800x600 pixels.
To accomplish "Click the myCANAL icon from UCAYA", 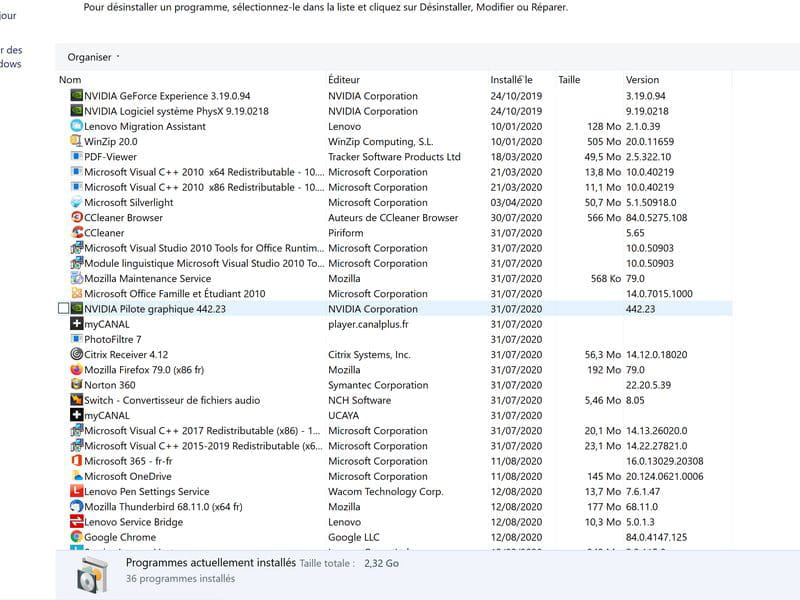I will point(77,415).
